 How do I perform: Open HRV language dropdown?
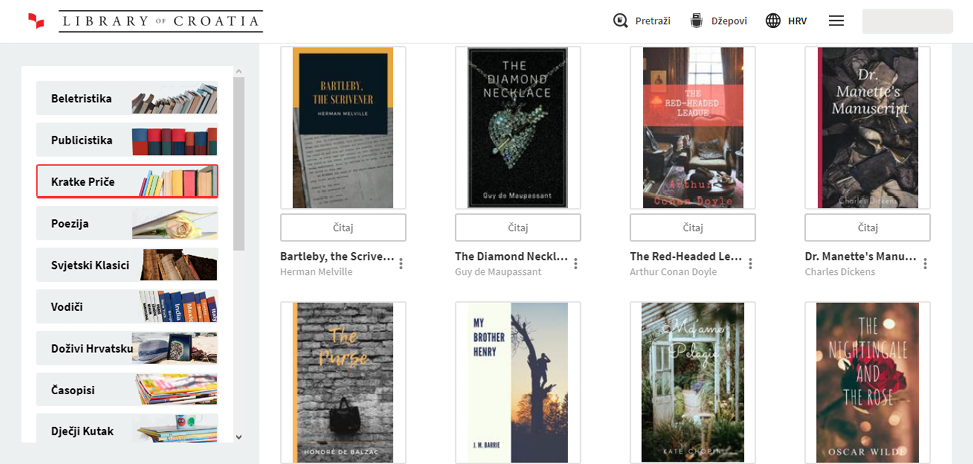click(x=797, y=21)
